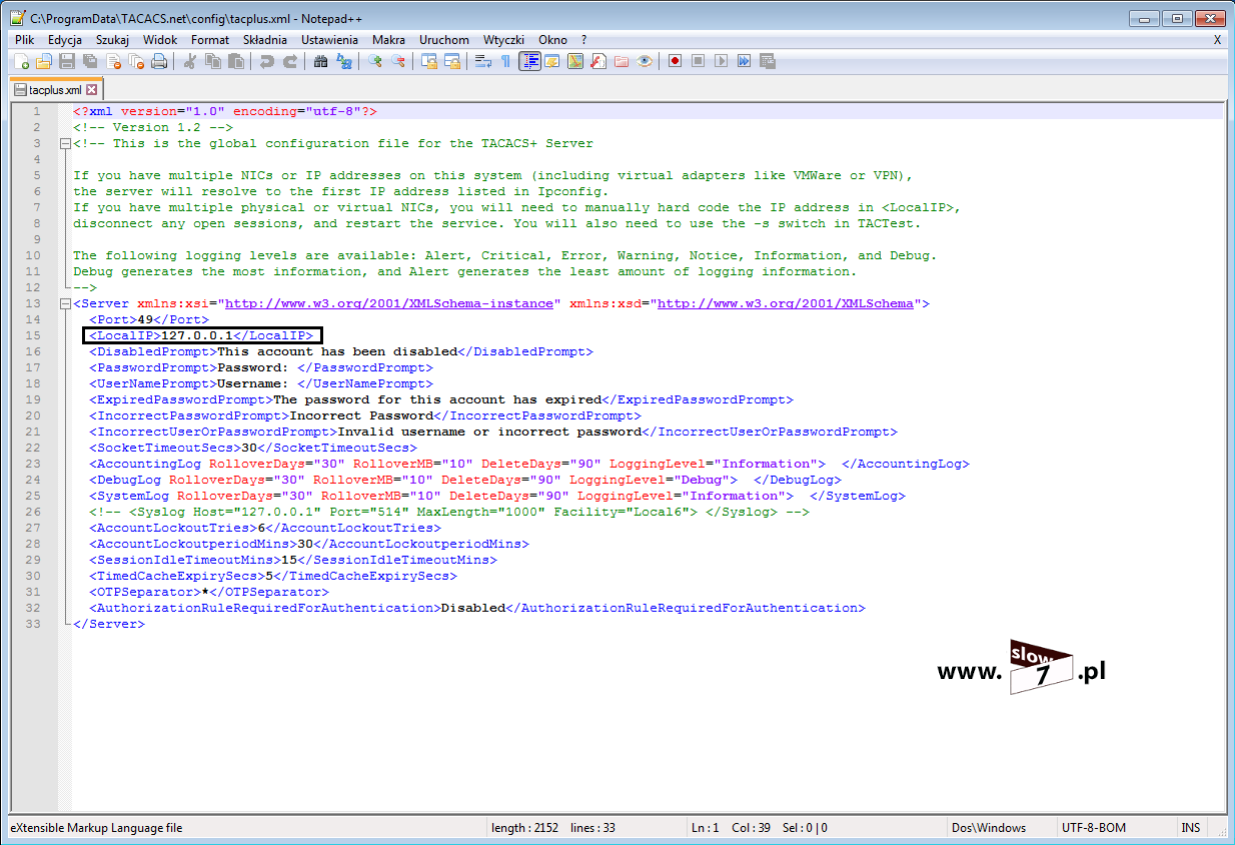Toggle the indent guide toolbar button
This screenshot has height=845, width=1235.
coord(530,61)
